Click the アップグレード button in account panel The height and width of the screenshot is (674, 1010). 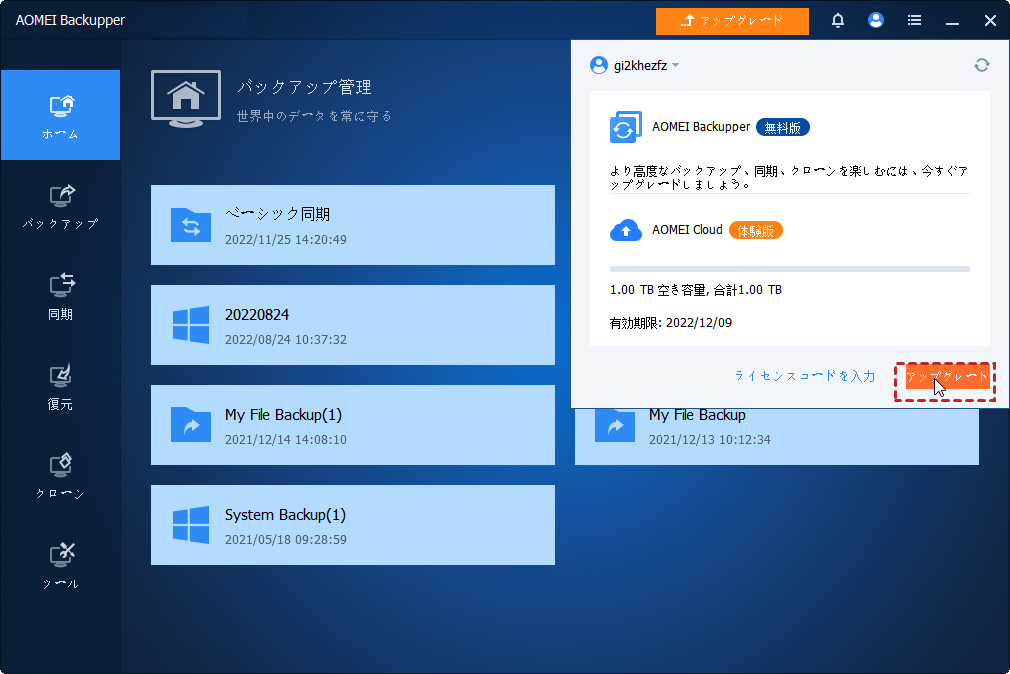[946, 377]
